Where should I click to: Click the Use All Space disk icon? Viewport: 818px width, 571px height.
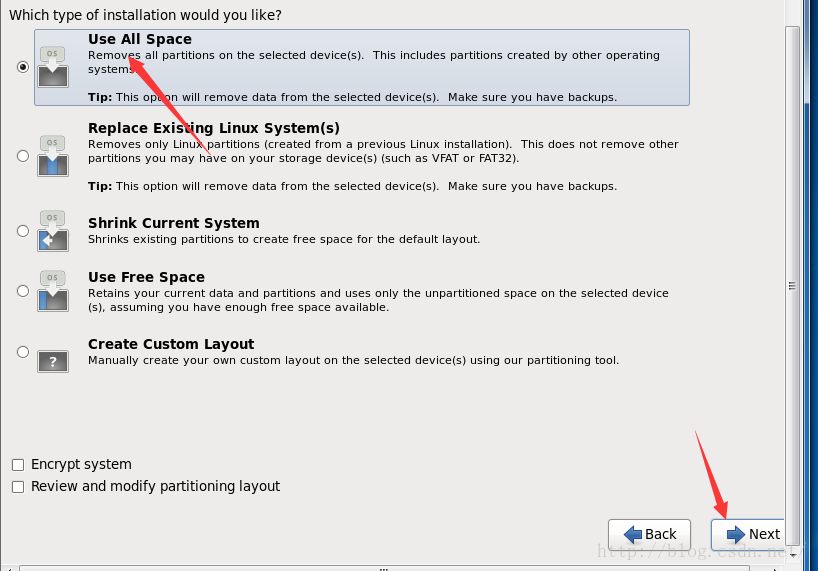click(53, 67)
